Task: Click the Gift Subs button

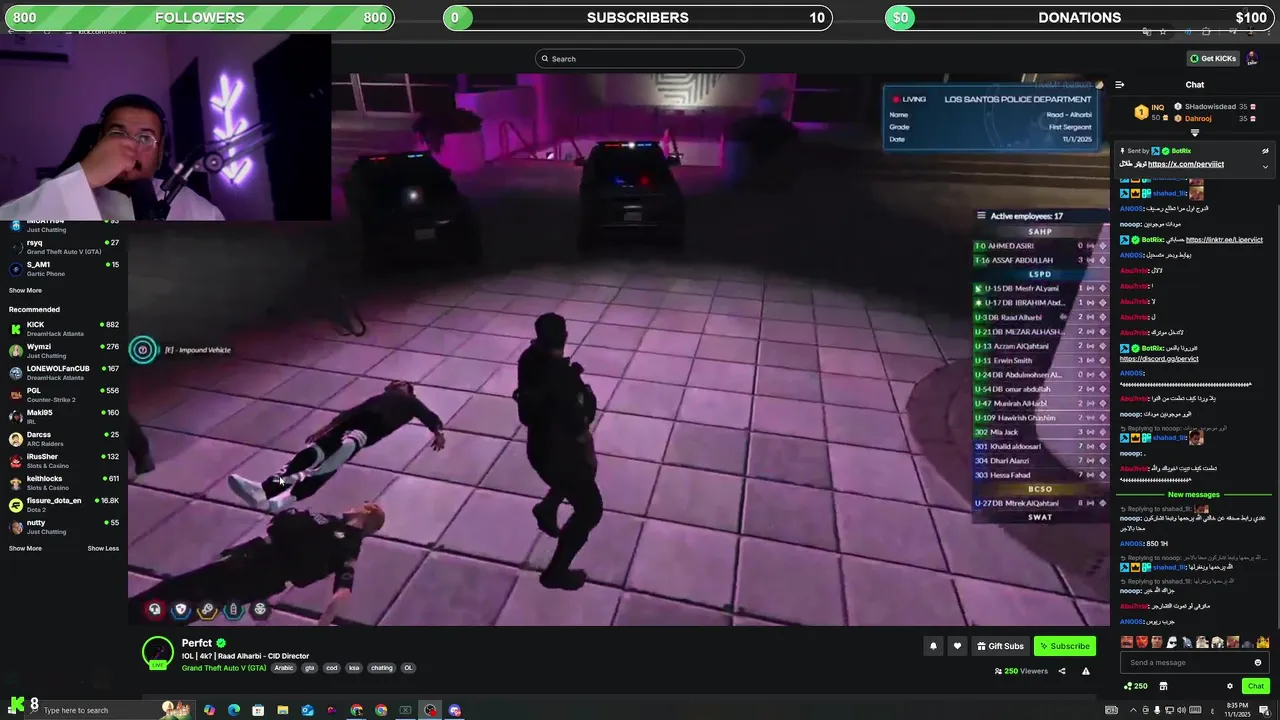Action: click(x=1001, y=646)
